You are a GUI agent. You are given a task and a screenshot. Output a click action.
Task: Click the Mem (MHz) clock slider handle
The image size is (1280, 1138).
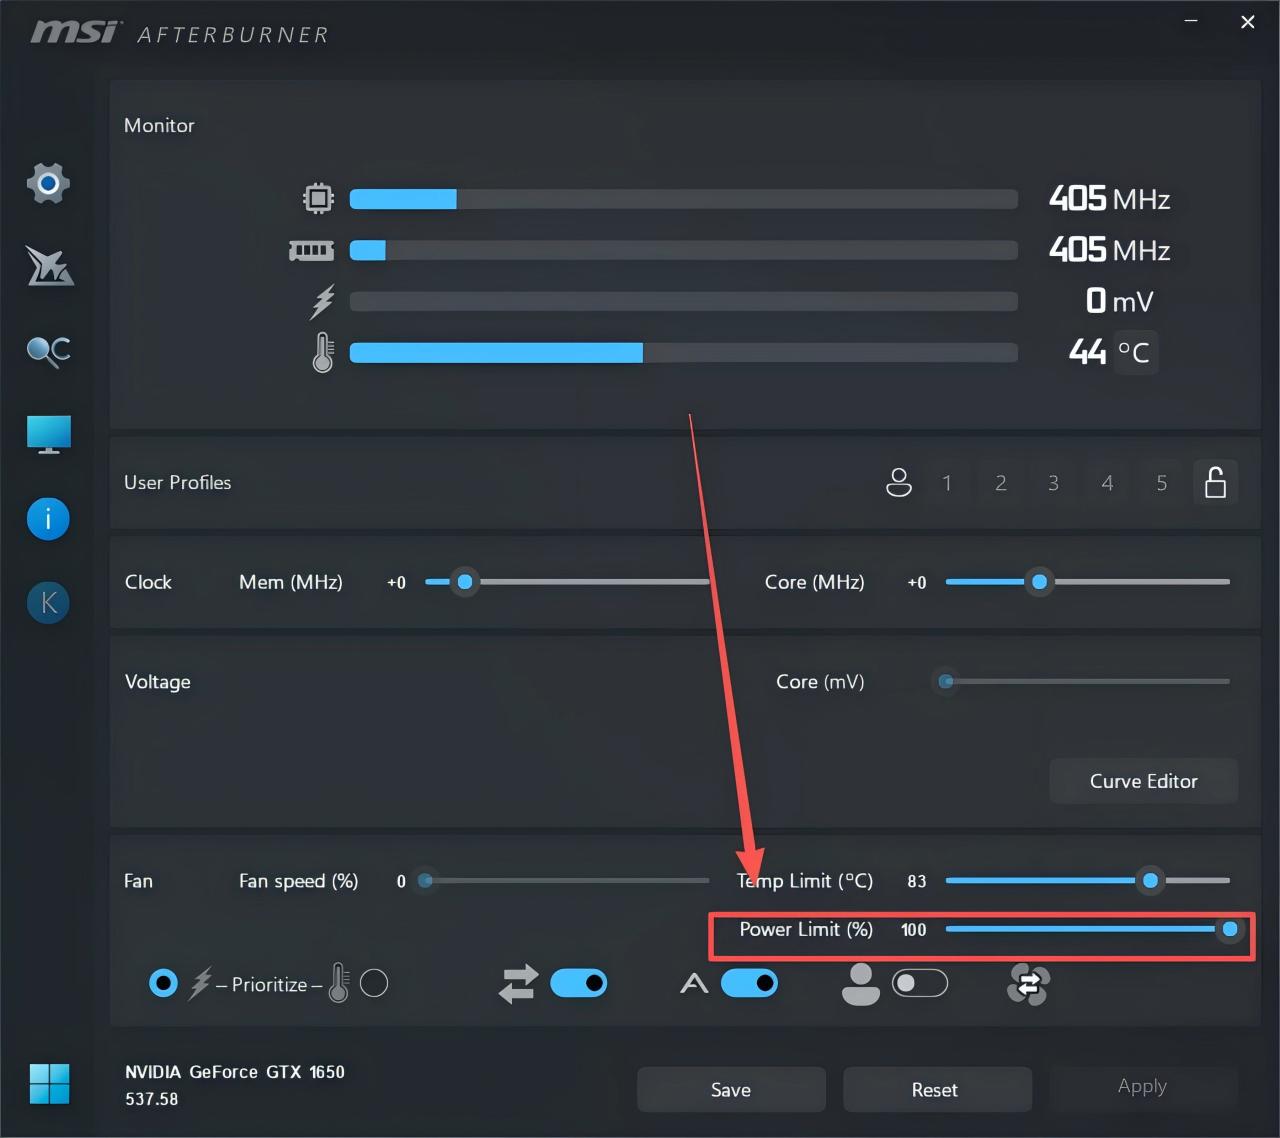pos(464,581)
